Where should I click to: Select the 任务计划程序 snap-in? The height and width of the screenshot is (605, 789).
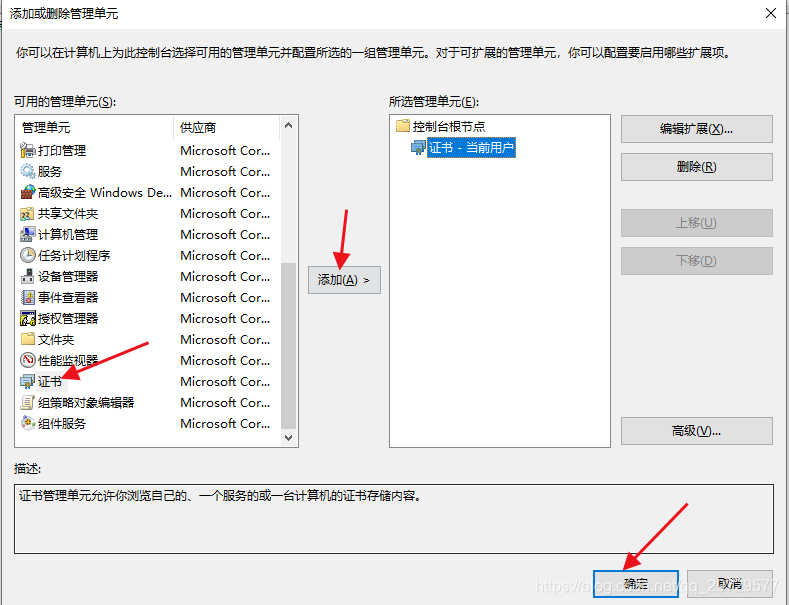(x=147, y=255)
